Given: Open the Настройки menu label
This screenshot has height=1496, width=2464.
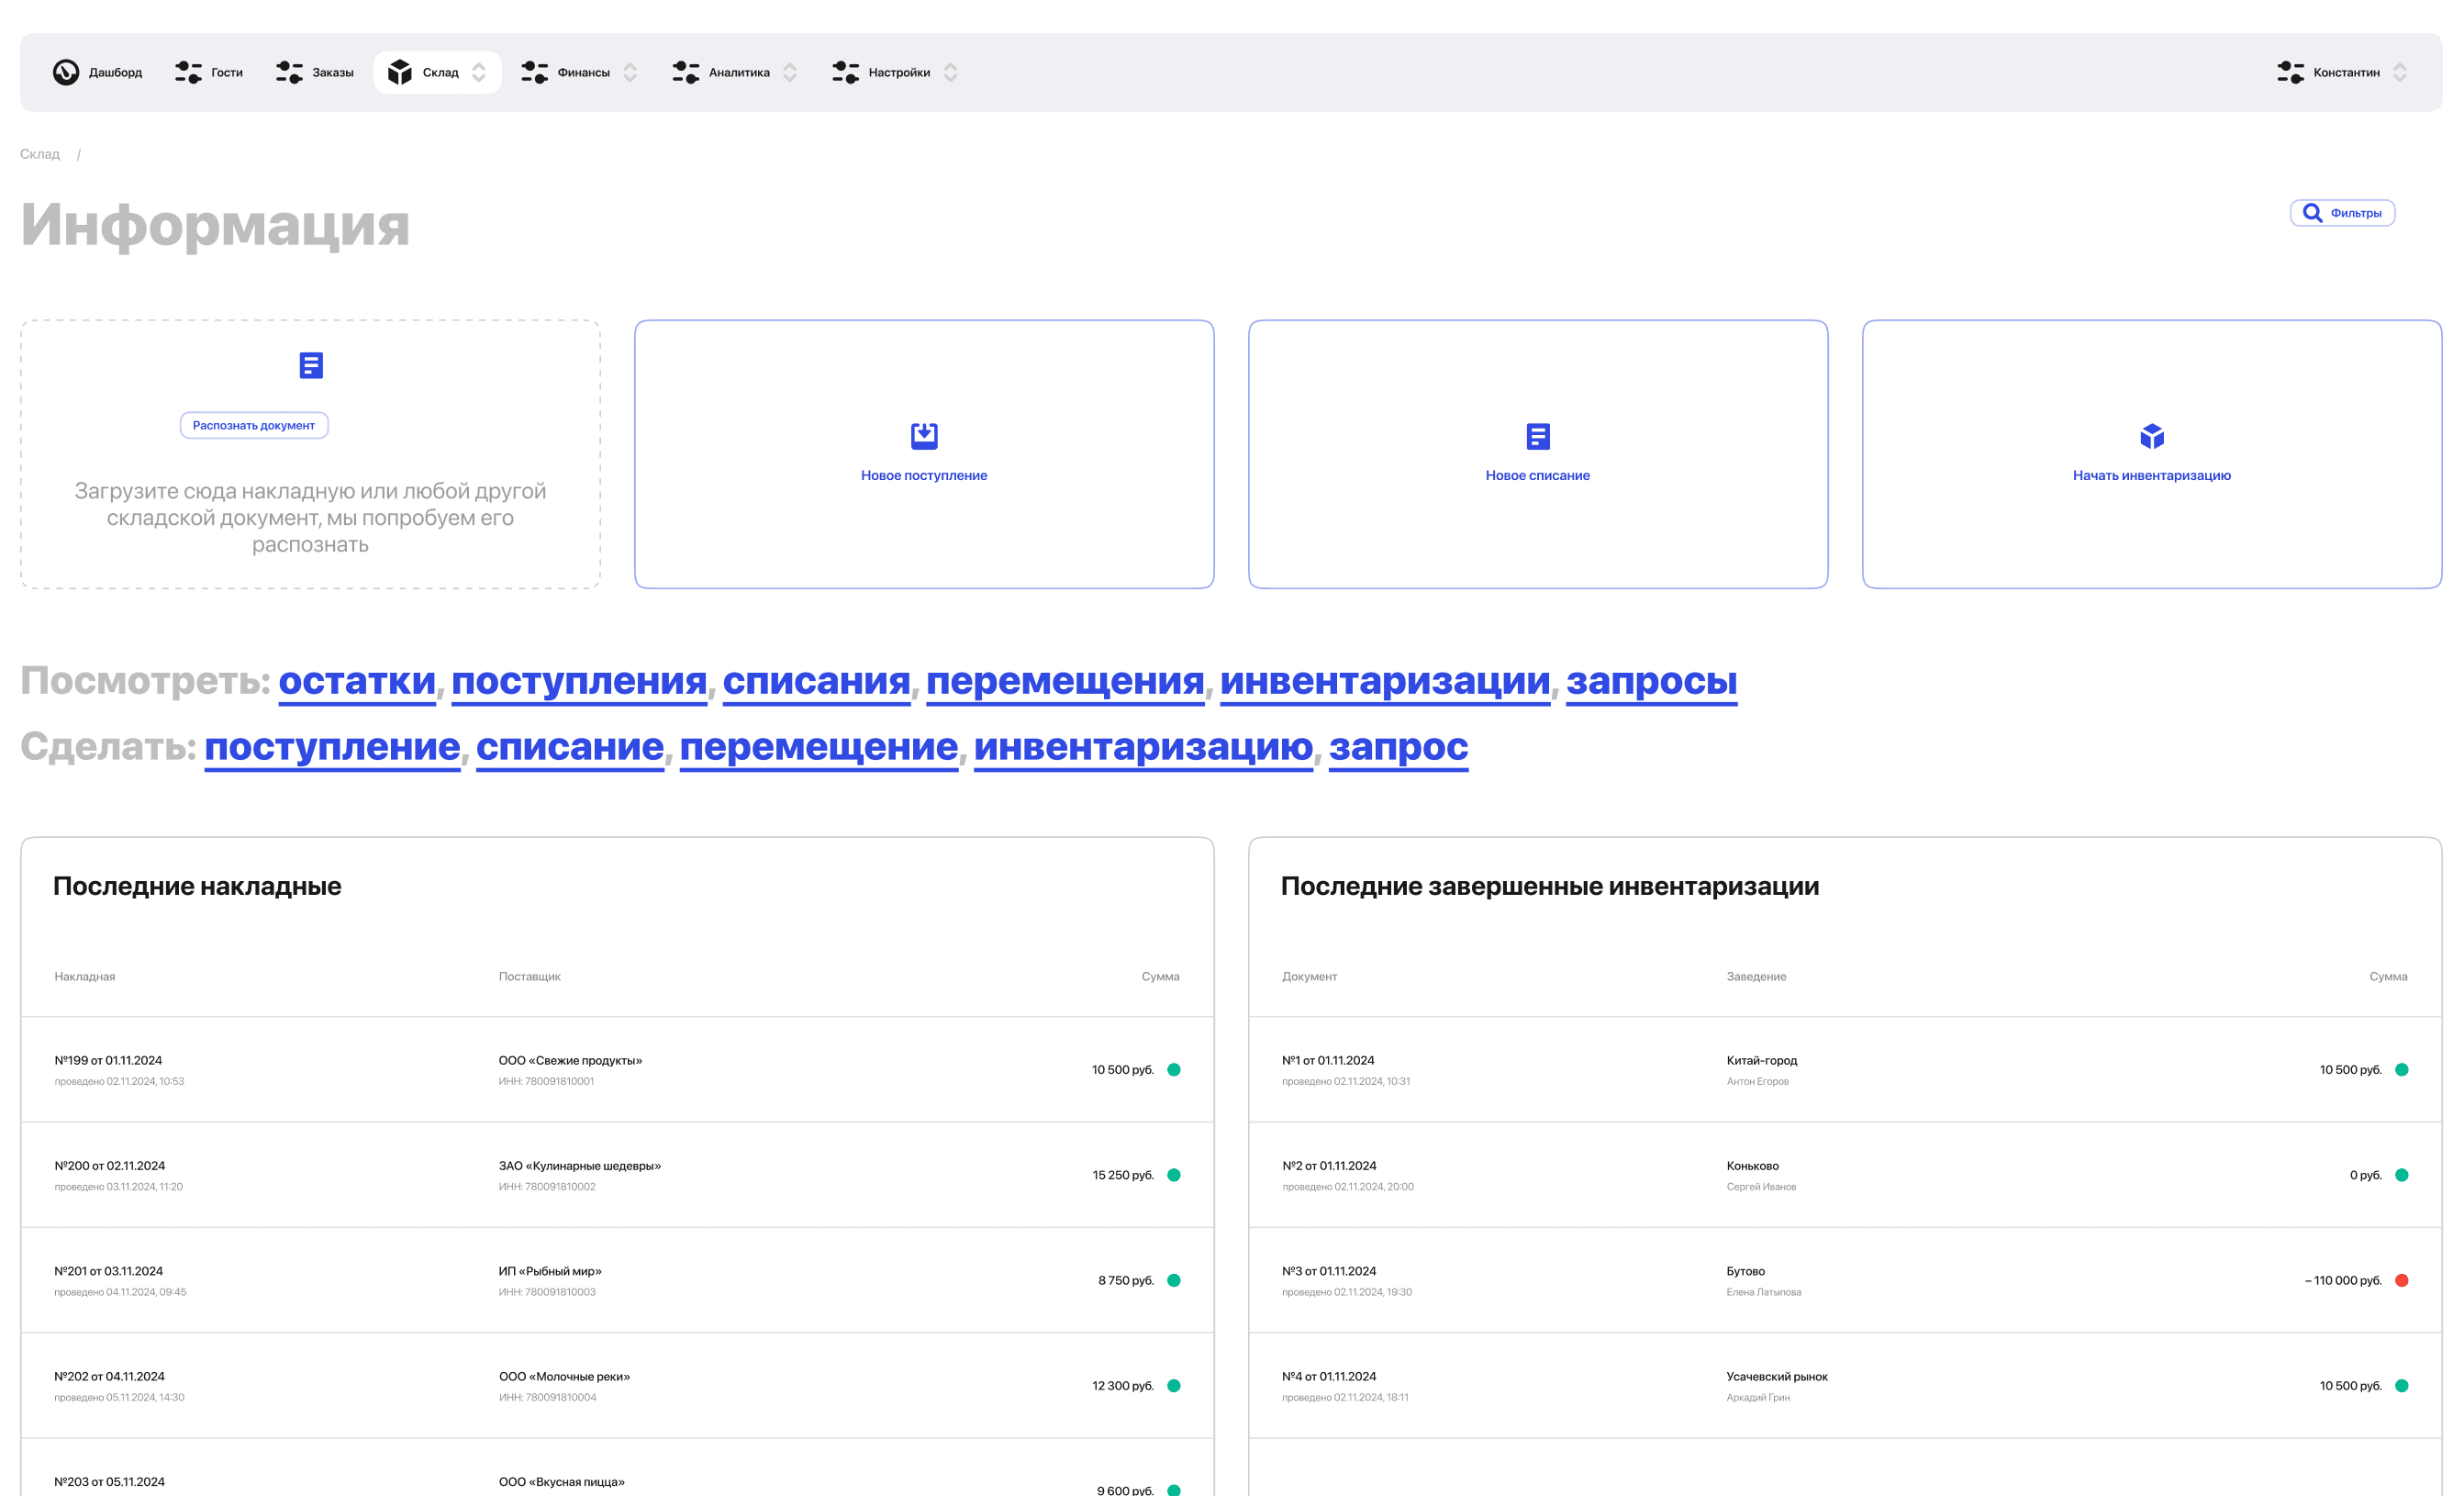Looking at the screenshot, I should click(899, 73).
